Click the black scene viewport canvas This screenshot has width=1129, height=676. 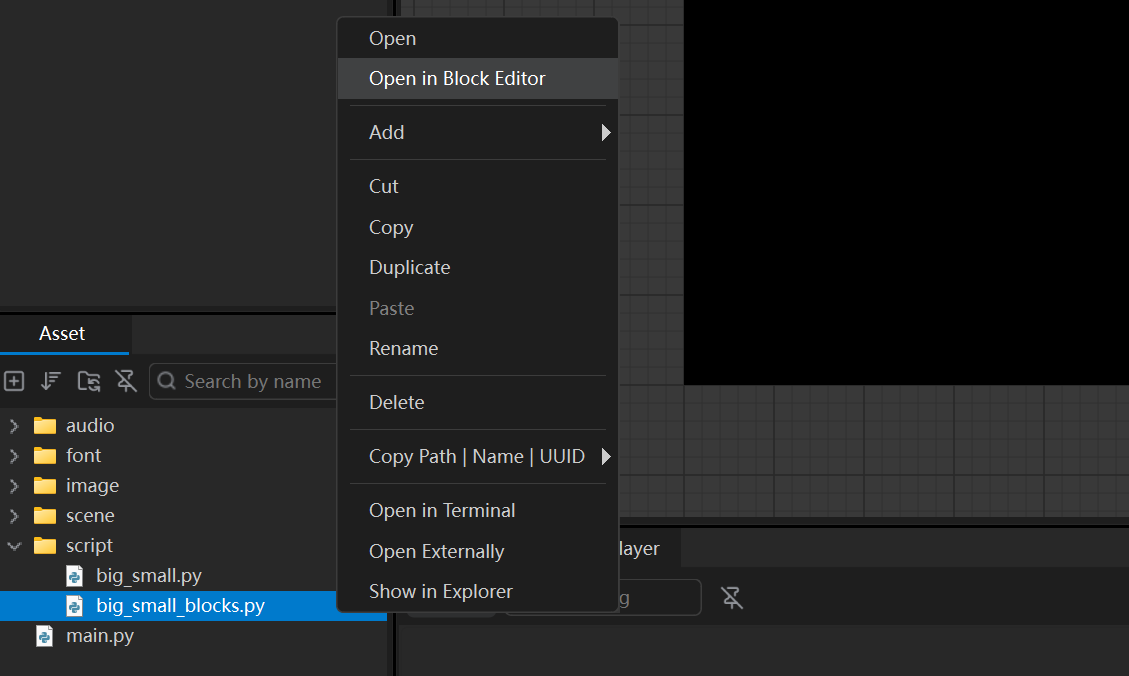point(906,192)
